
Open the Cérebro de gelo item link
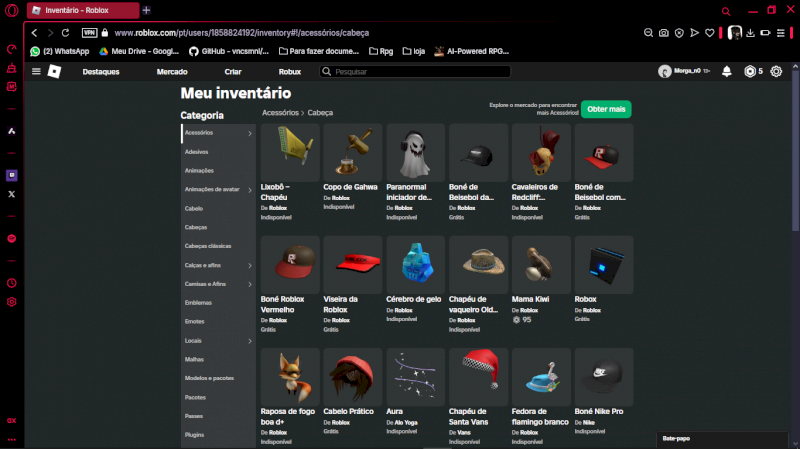[413, 300]
